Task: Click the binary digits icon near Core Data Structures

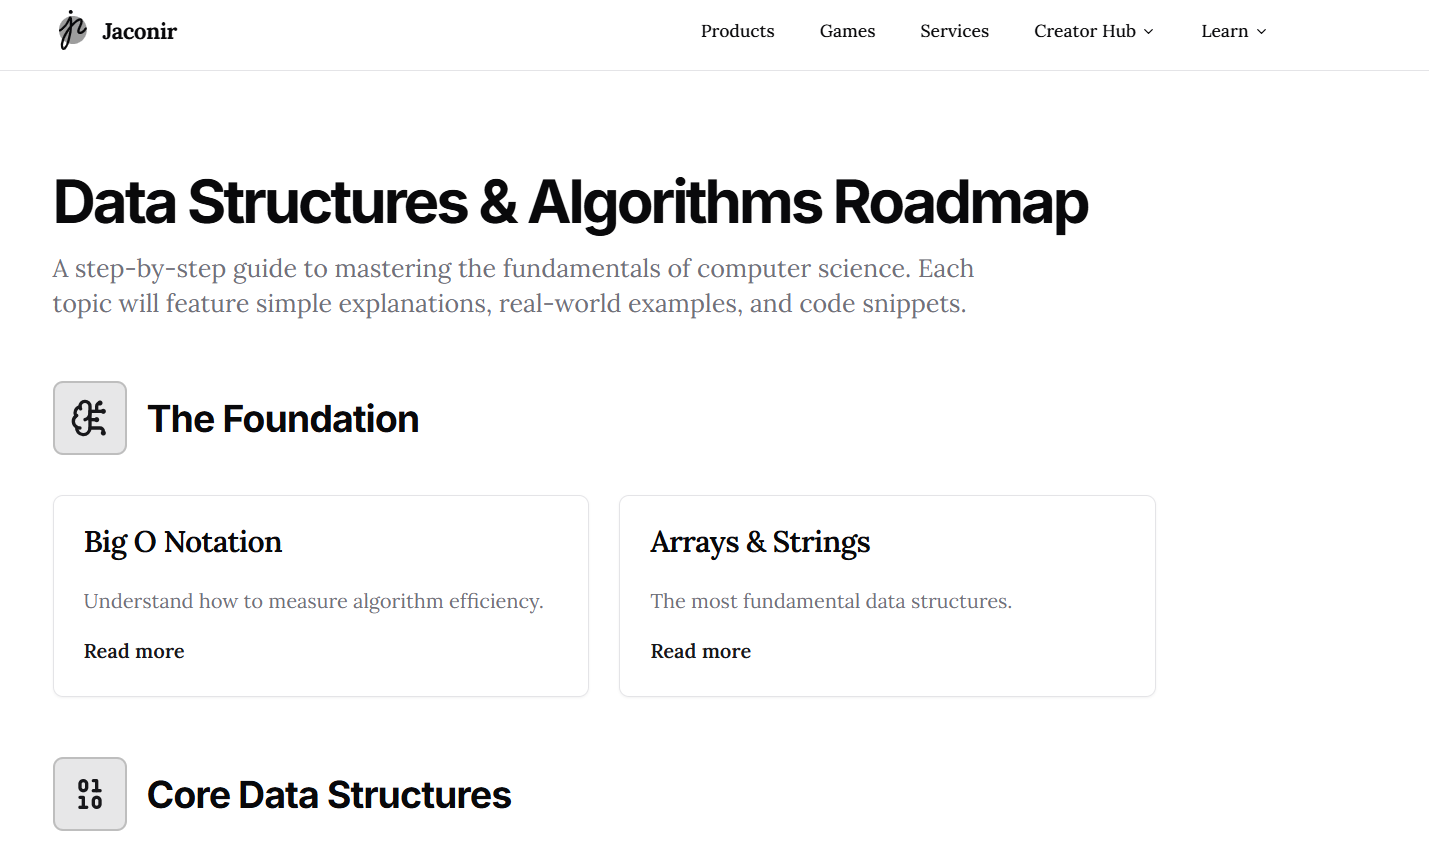Action: (89, 793)
